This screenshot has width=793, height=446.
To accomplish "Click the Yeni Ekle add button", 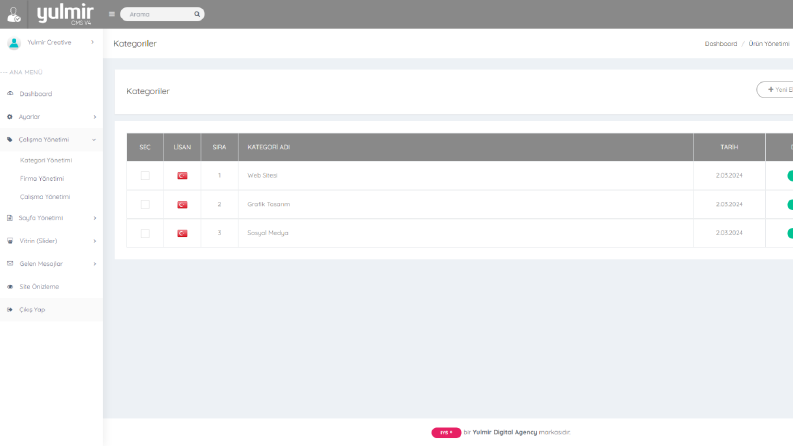I will point(775,90).
